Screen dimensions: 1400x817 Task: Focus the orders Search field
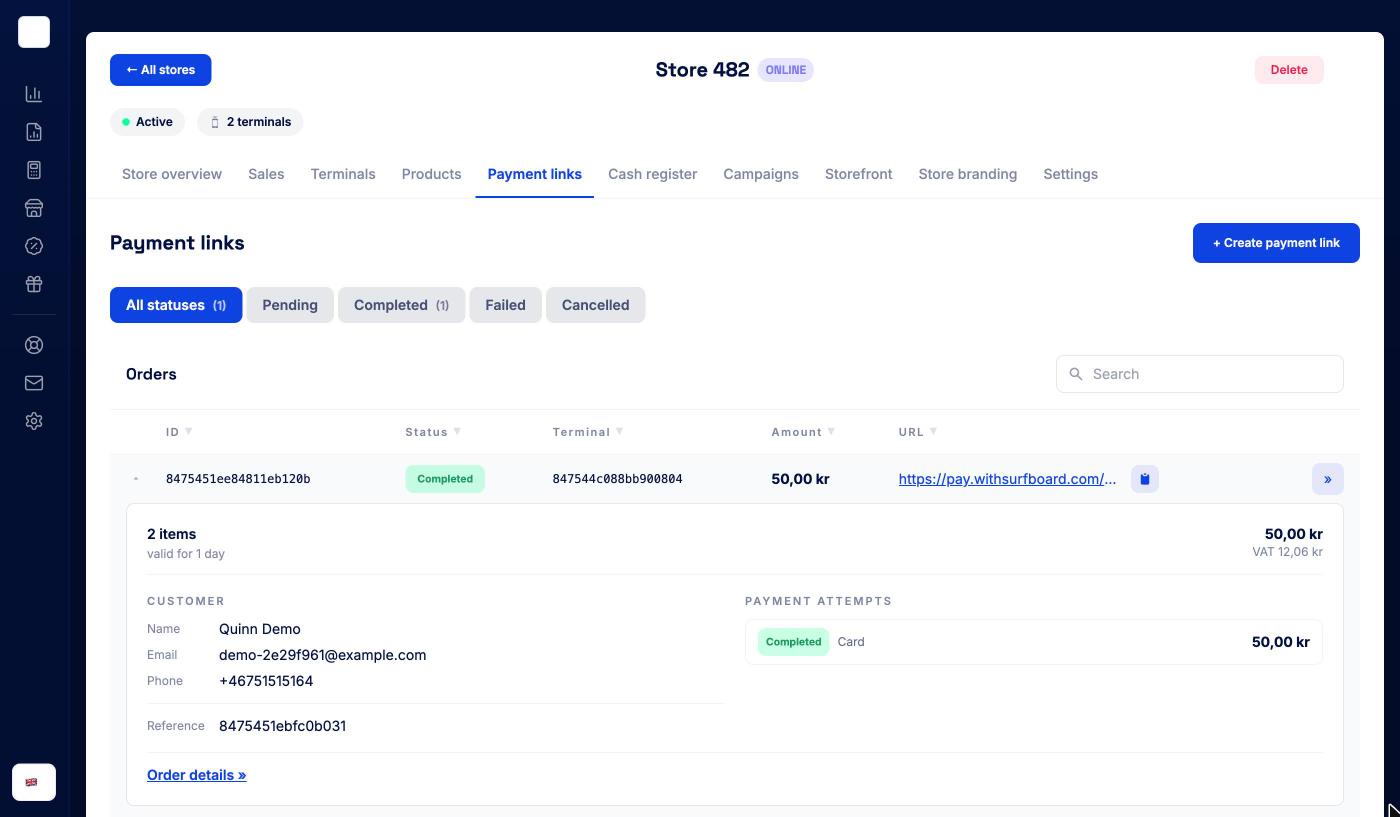pyautogui.click(x=1200, y=374)
